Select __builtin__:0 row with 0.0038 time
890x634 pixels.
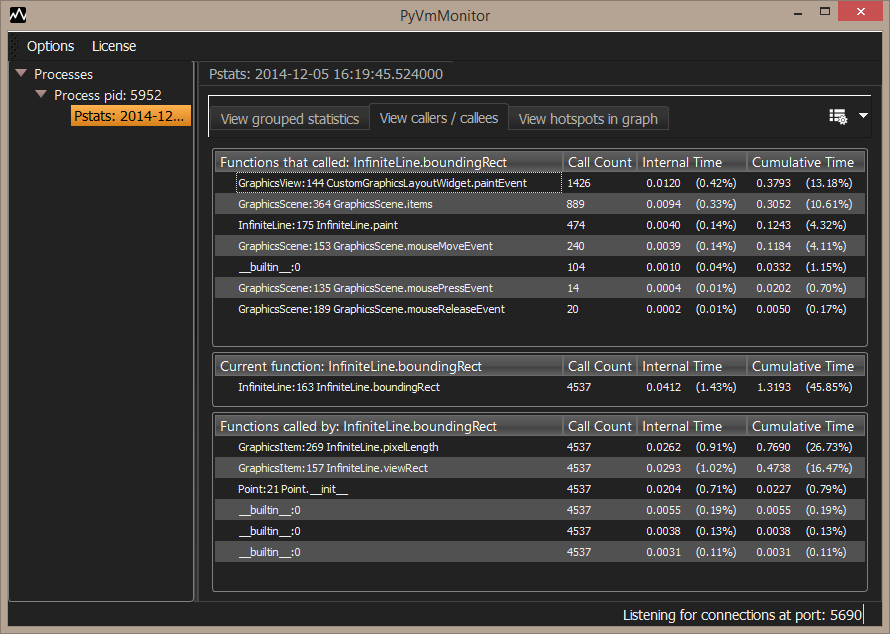(x=540, y=531)
